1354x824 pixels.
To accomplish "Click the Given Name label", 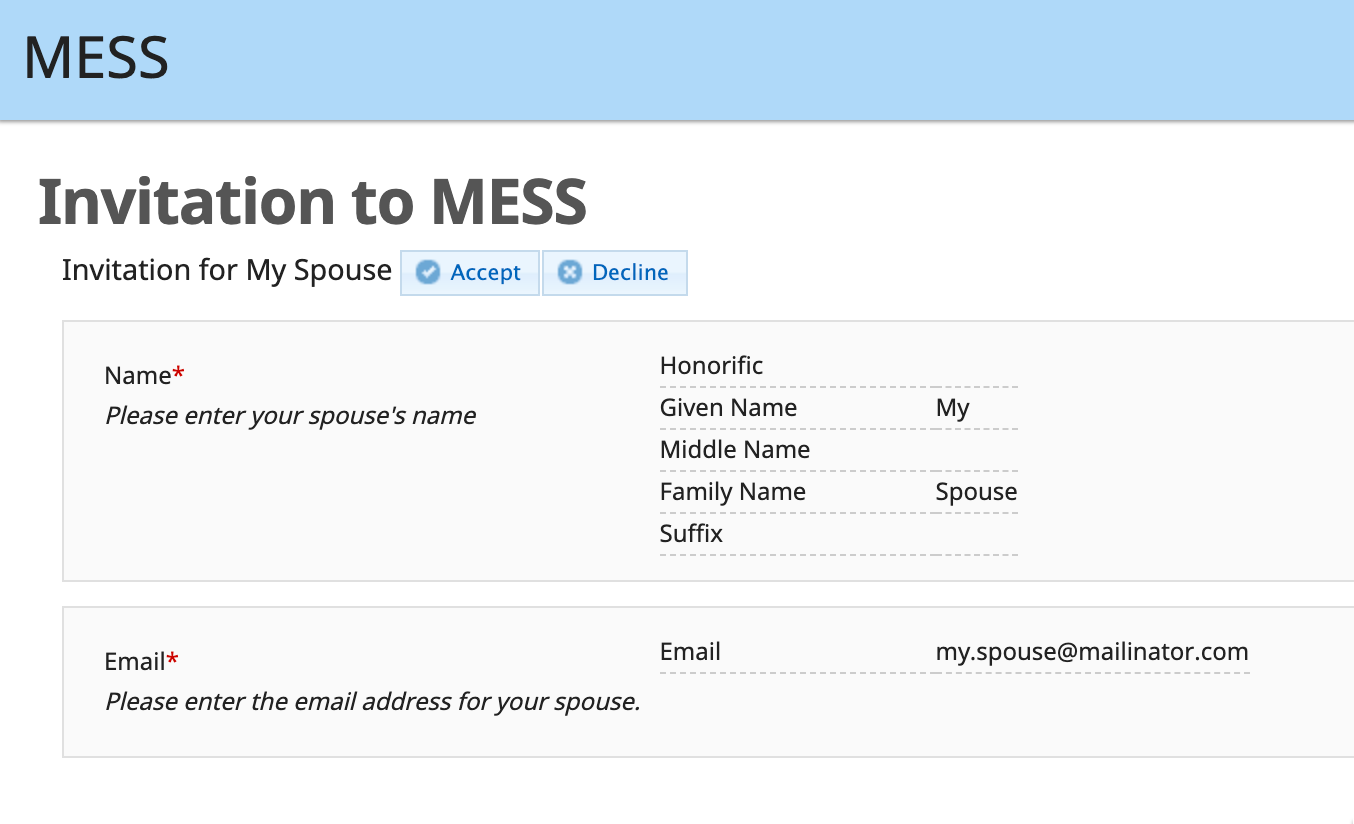I will 728,408.
